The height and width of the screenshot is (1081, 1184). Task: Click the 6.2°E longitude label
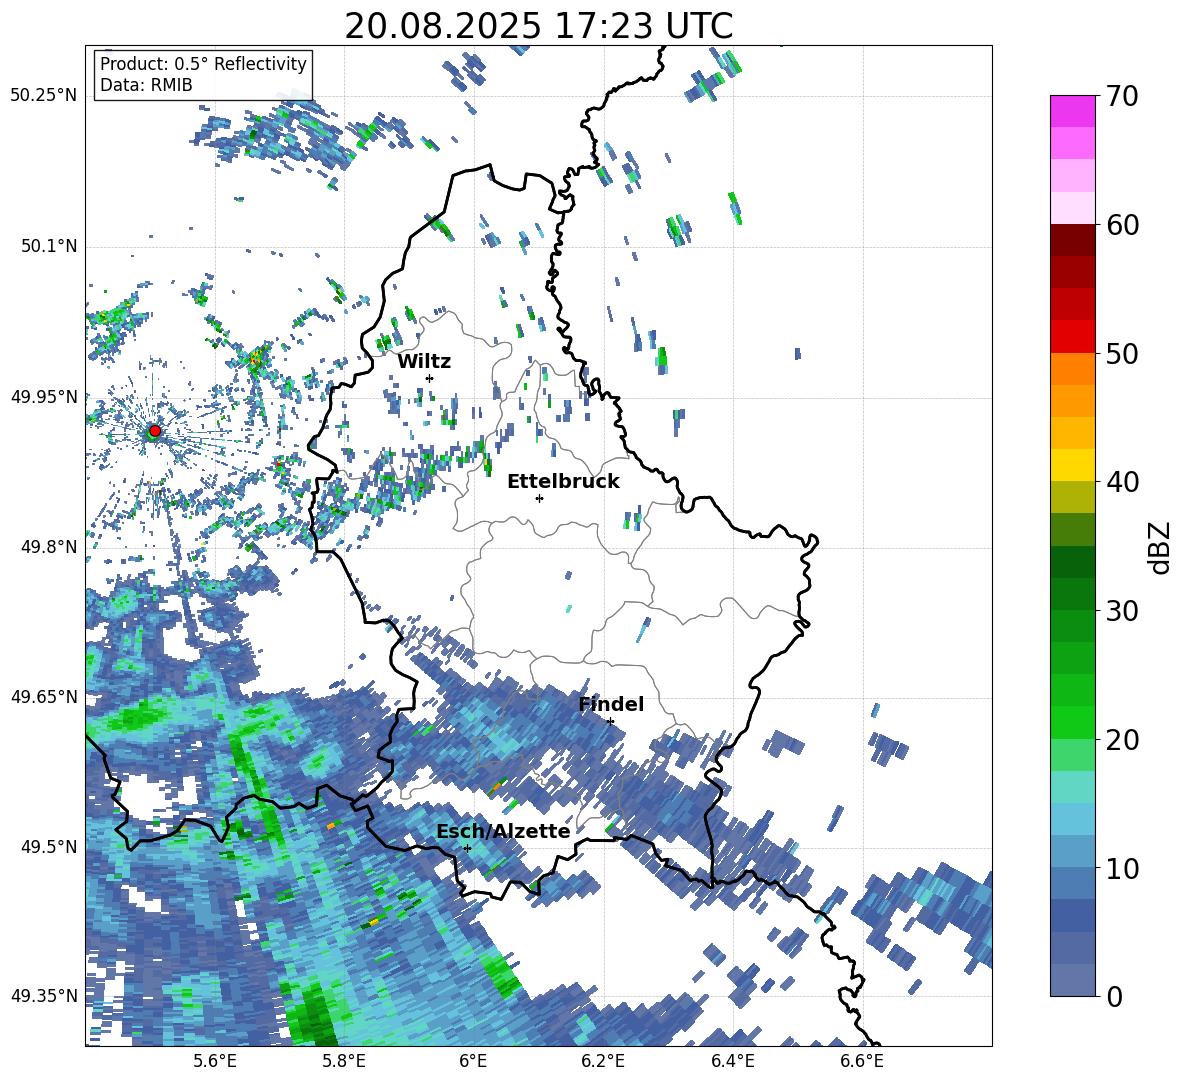pos(603,1062)
